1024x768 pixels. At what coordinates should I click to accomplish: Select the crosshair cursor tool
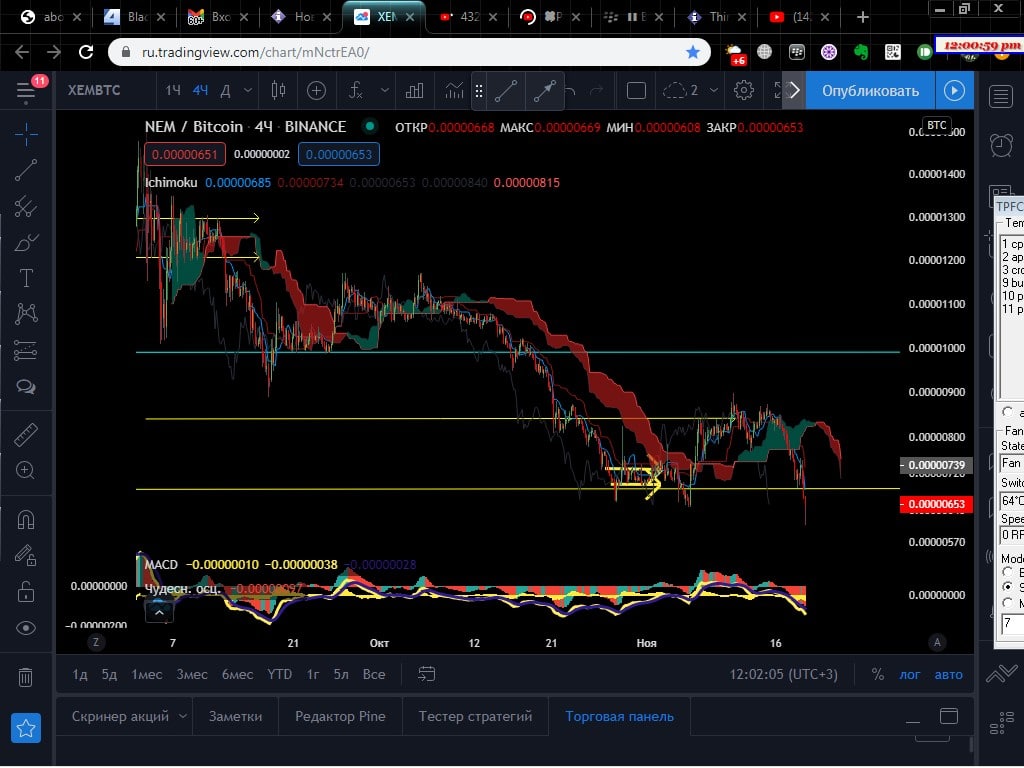point(26,135)
